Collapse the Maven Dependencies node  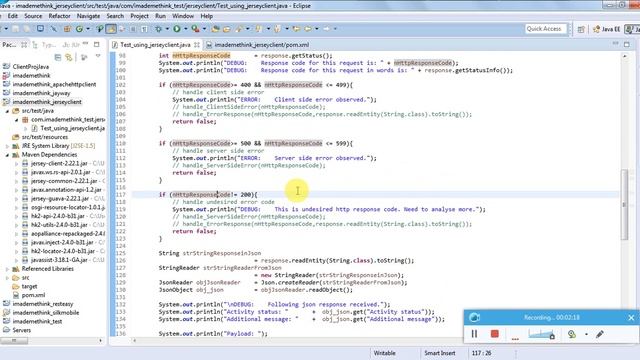tap(7, 155)
